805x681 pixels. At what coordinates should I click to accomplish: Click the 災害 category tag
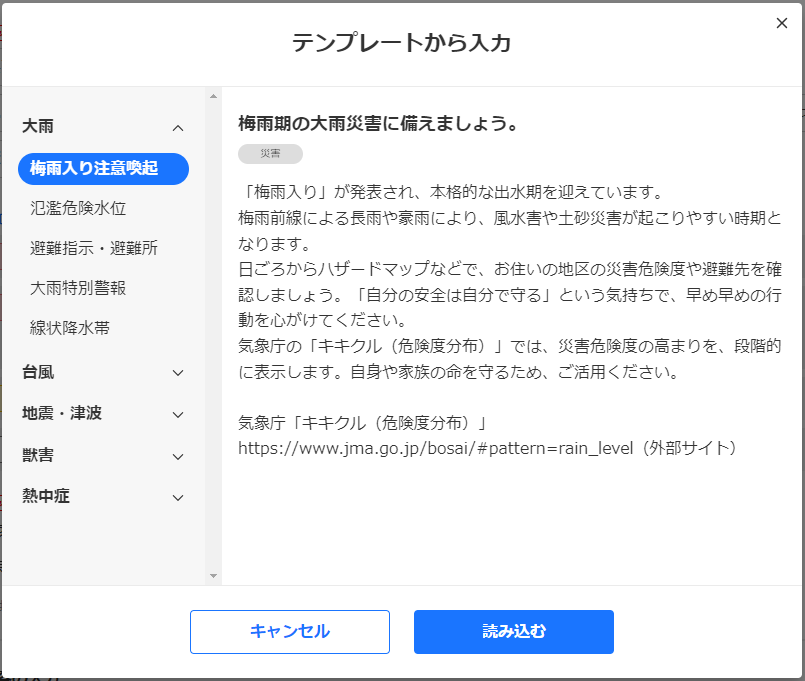(270, 153)
